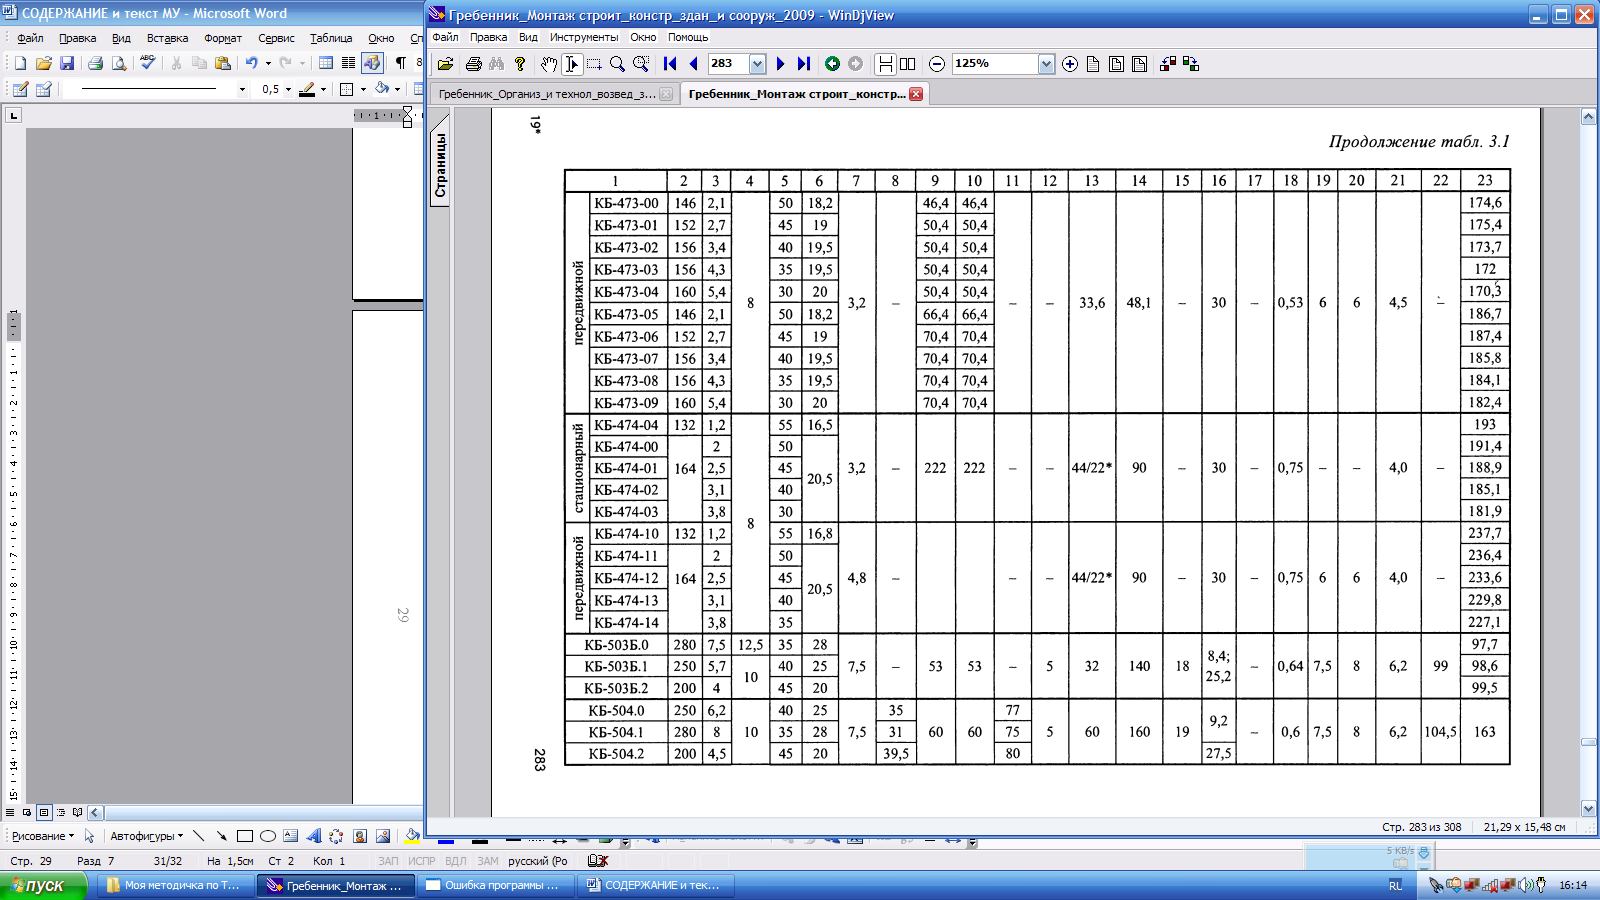Open the Автофигуры menu
Viewport: 1600px width, 900px height.
click(x=147, y=836)
